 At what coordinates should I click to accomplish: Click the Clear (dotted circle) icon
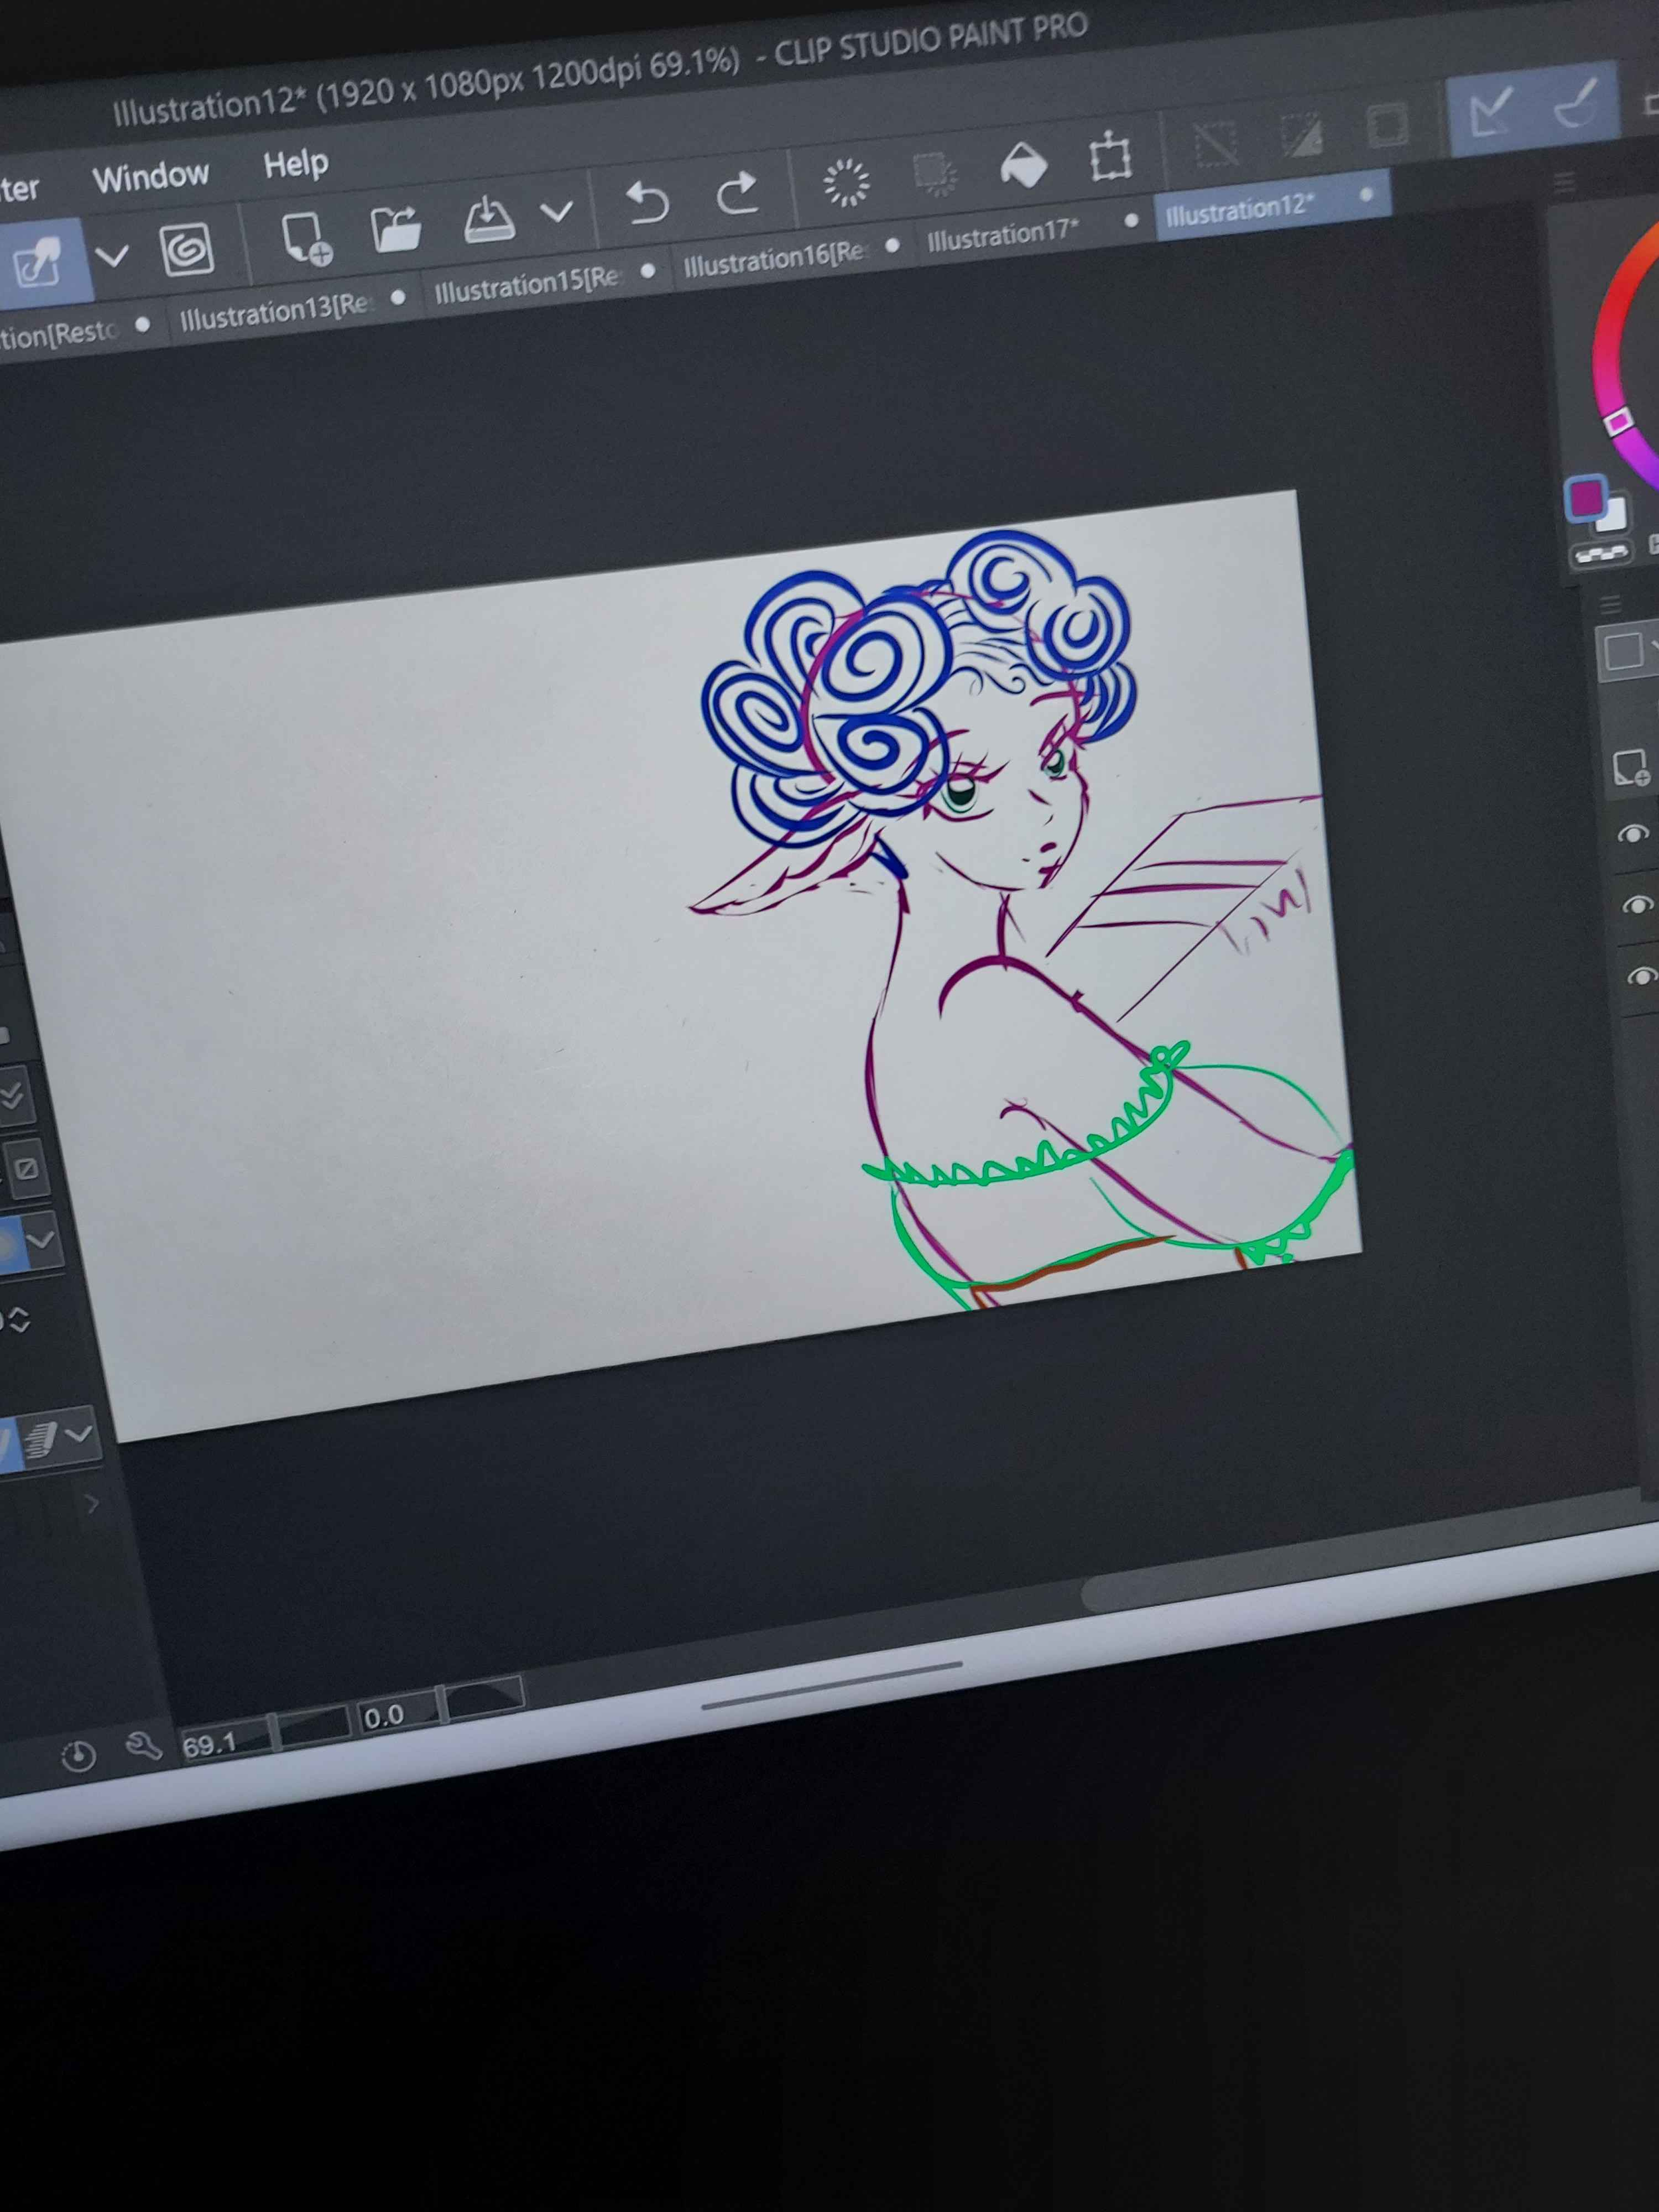tap(846, 182)
